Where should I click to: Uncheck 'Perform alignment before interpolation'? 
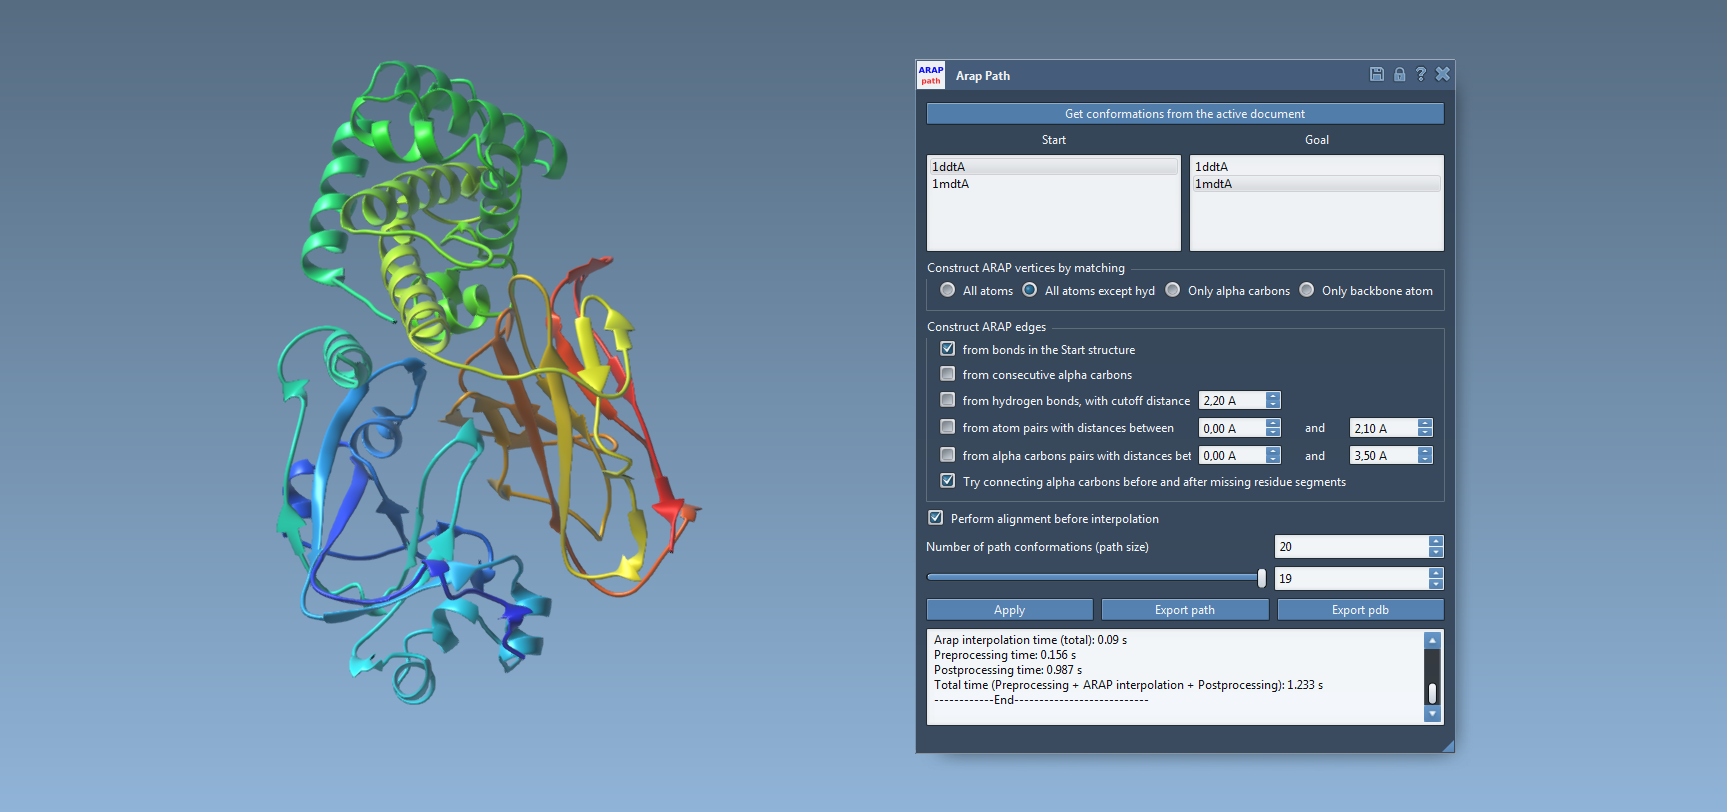936,518
